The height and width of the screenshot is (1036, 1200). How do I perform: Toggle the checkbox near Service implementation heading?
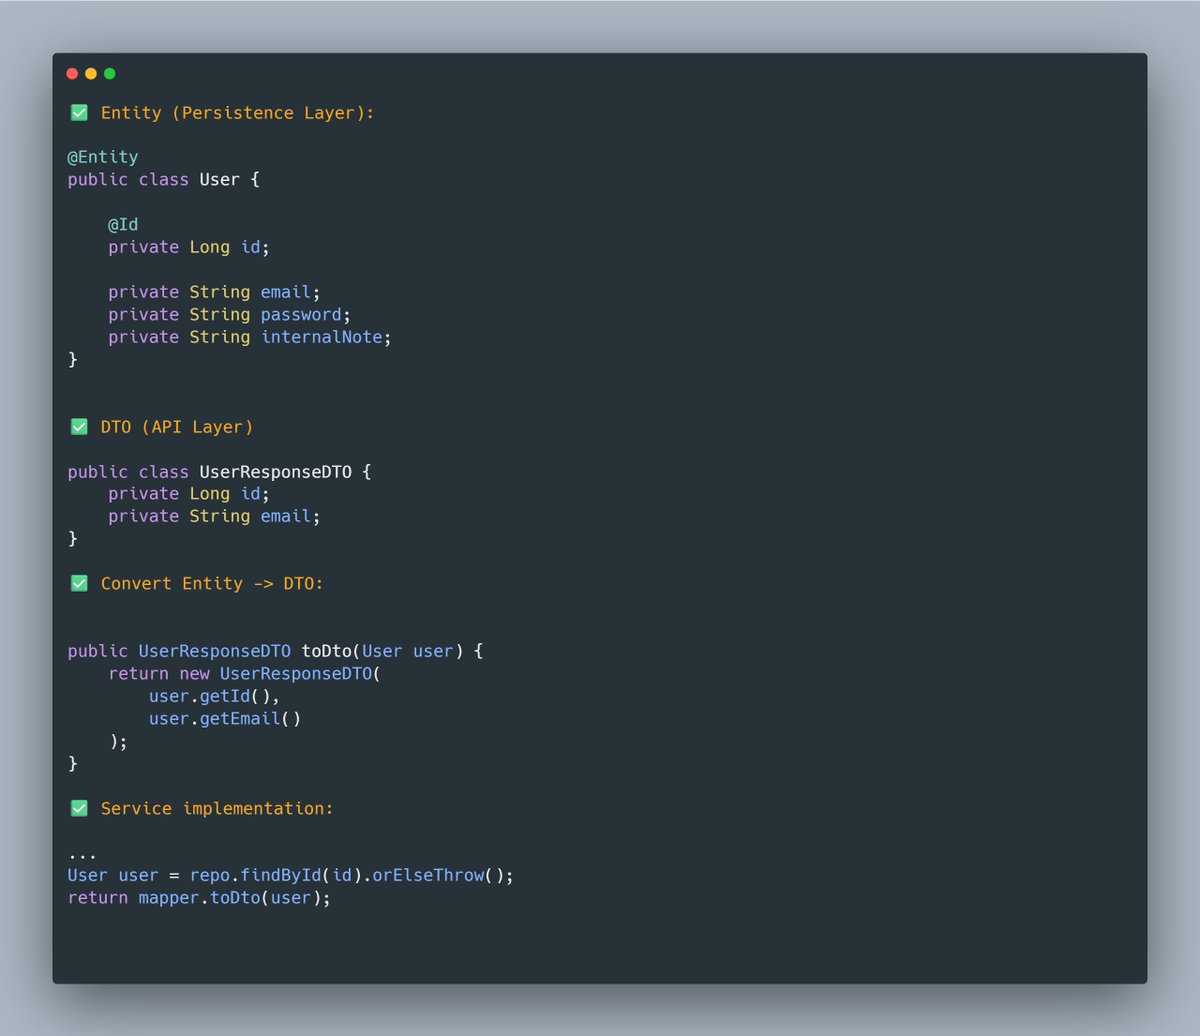pyautogui.click(x=79, y=808)
